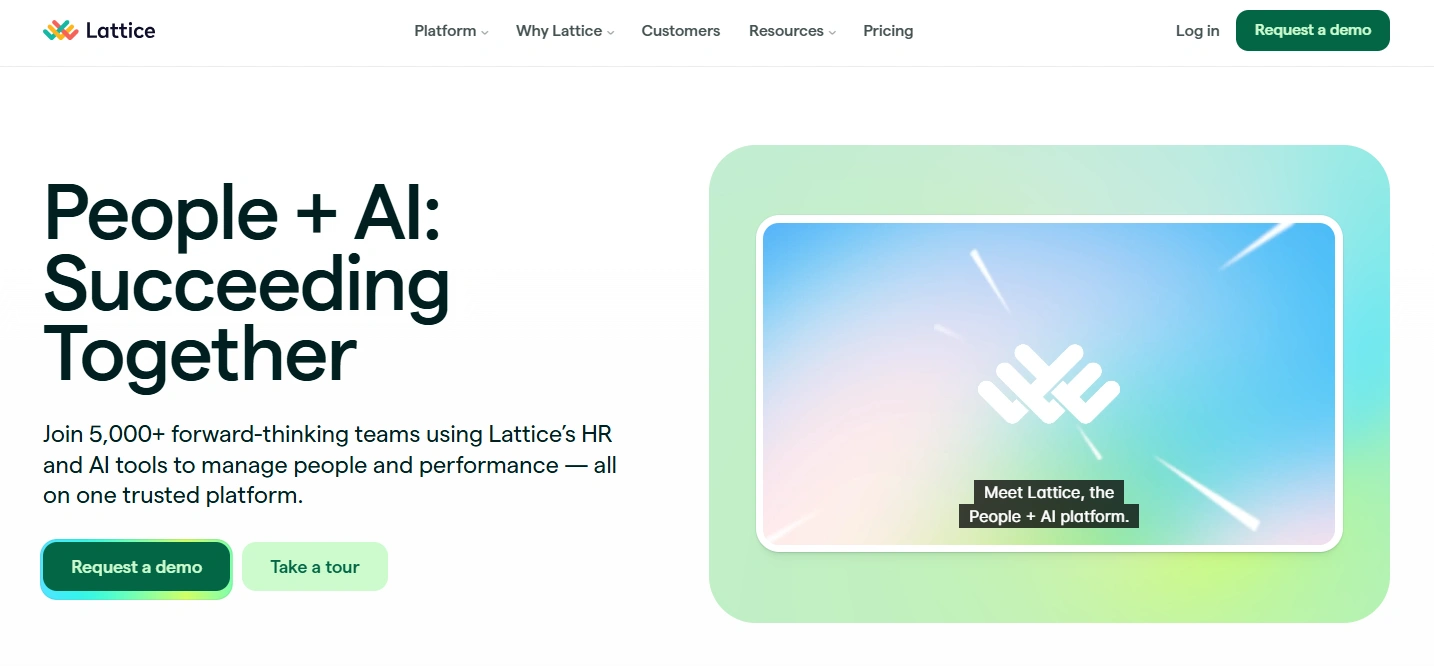Image resolution: width=1434 pixels, height=666 pixels.
Task: Click the Take a tour button
Action: (315, 567)
